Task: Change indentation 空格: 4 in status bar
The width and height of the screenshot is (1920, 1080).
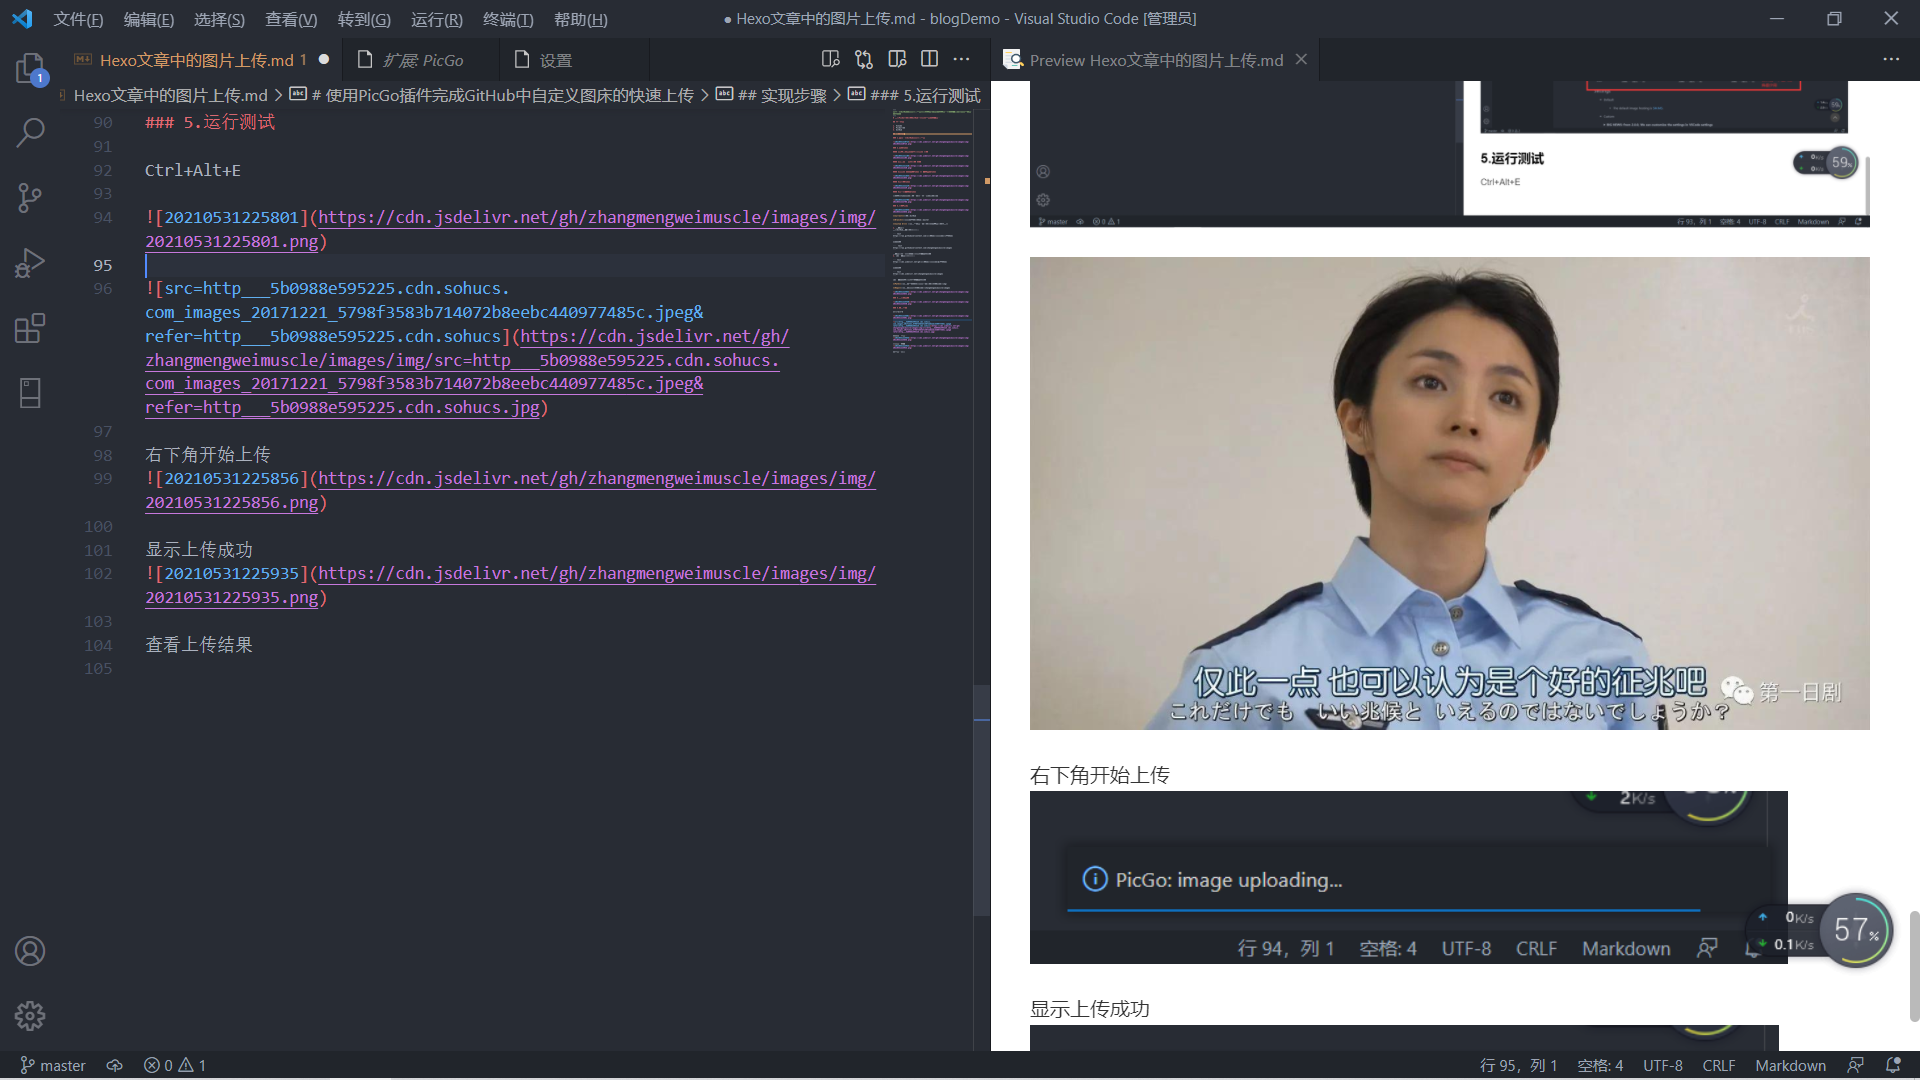Action: coord(1600,1065)
